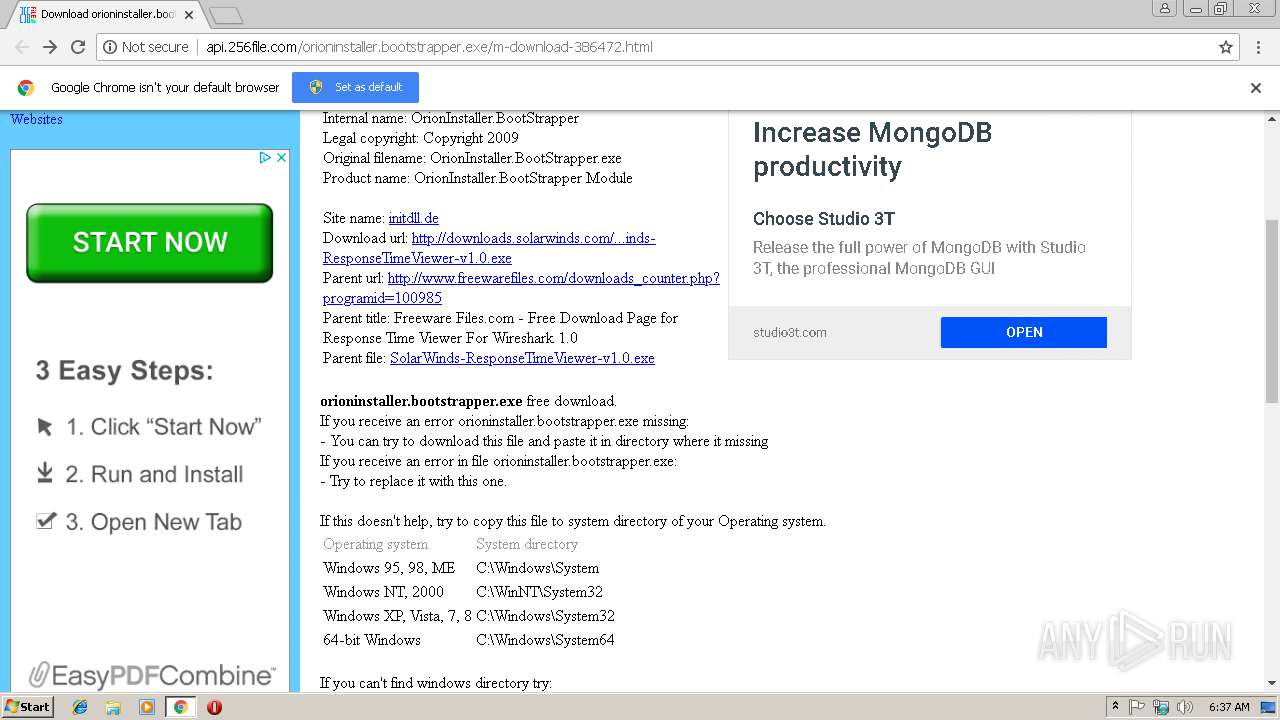1280x720 pixels.
Task: Switch to Chrome in taskbar
Action: (x=180, y=707)
